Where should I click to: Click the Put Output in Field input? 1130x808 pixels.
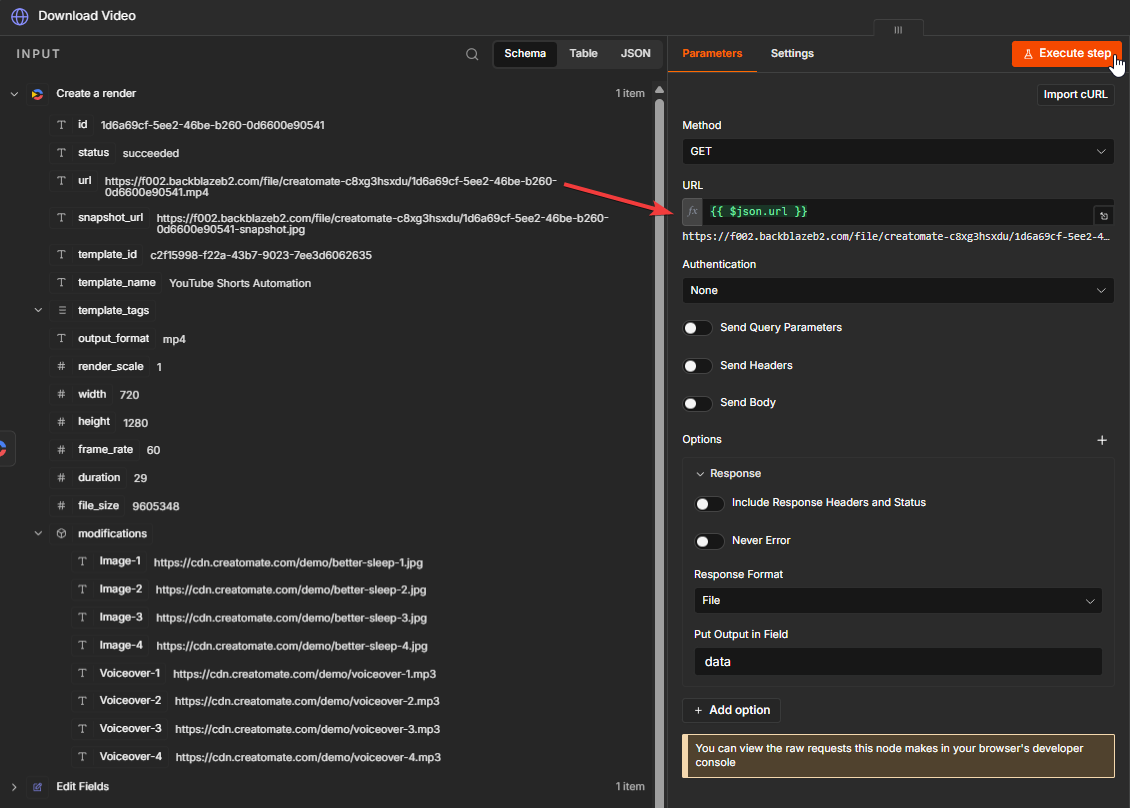click(x=897, y=662)
